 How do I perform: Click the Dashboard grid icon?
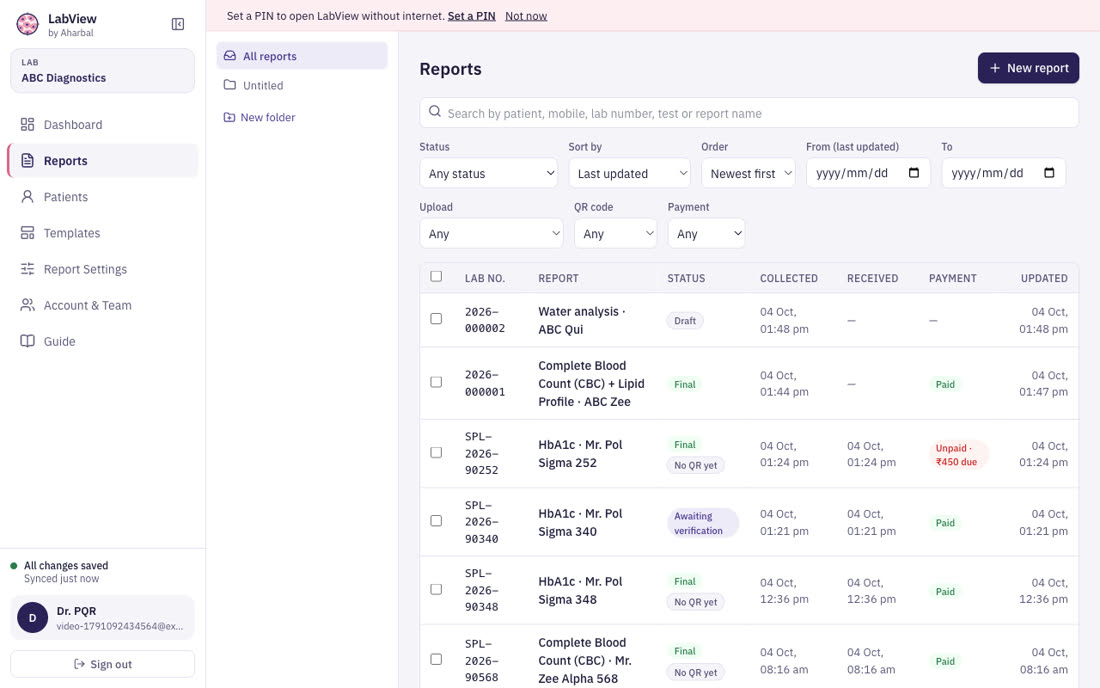pyautogui.click(x=27, y=124)
